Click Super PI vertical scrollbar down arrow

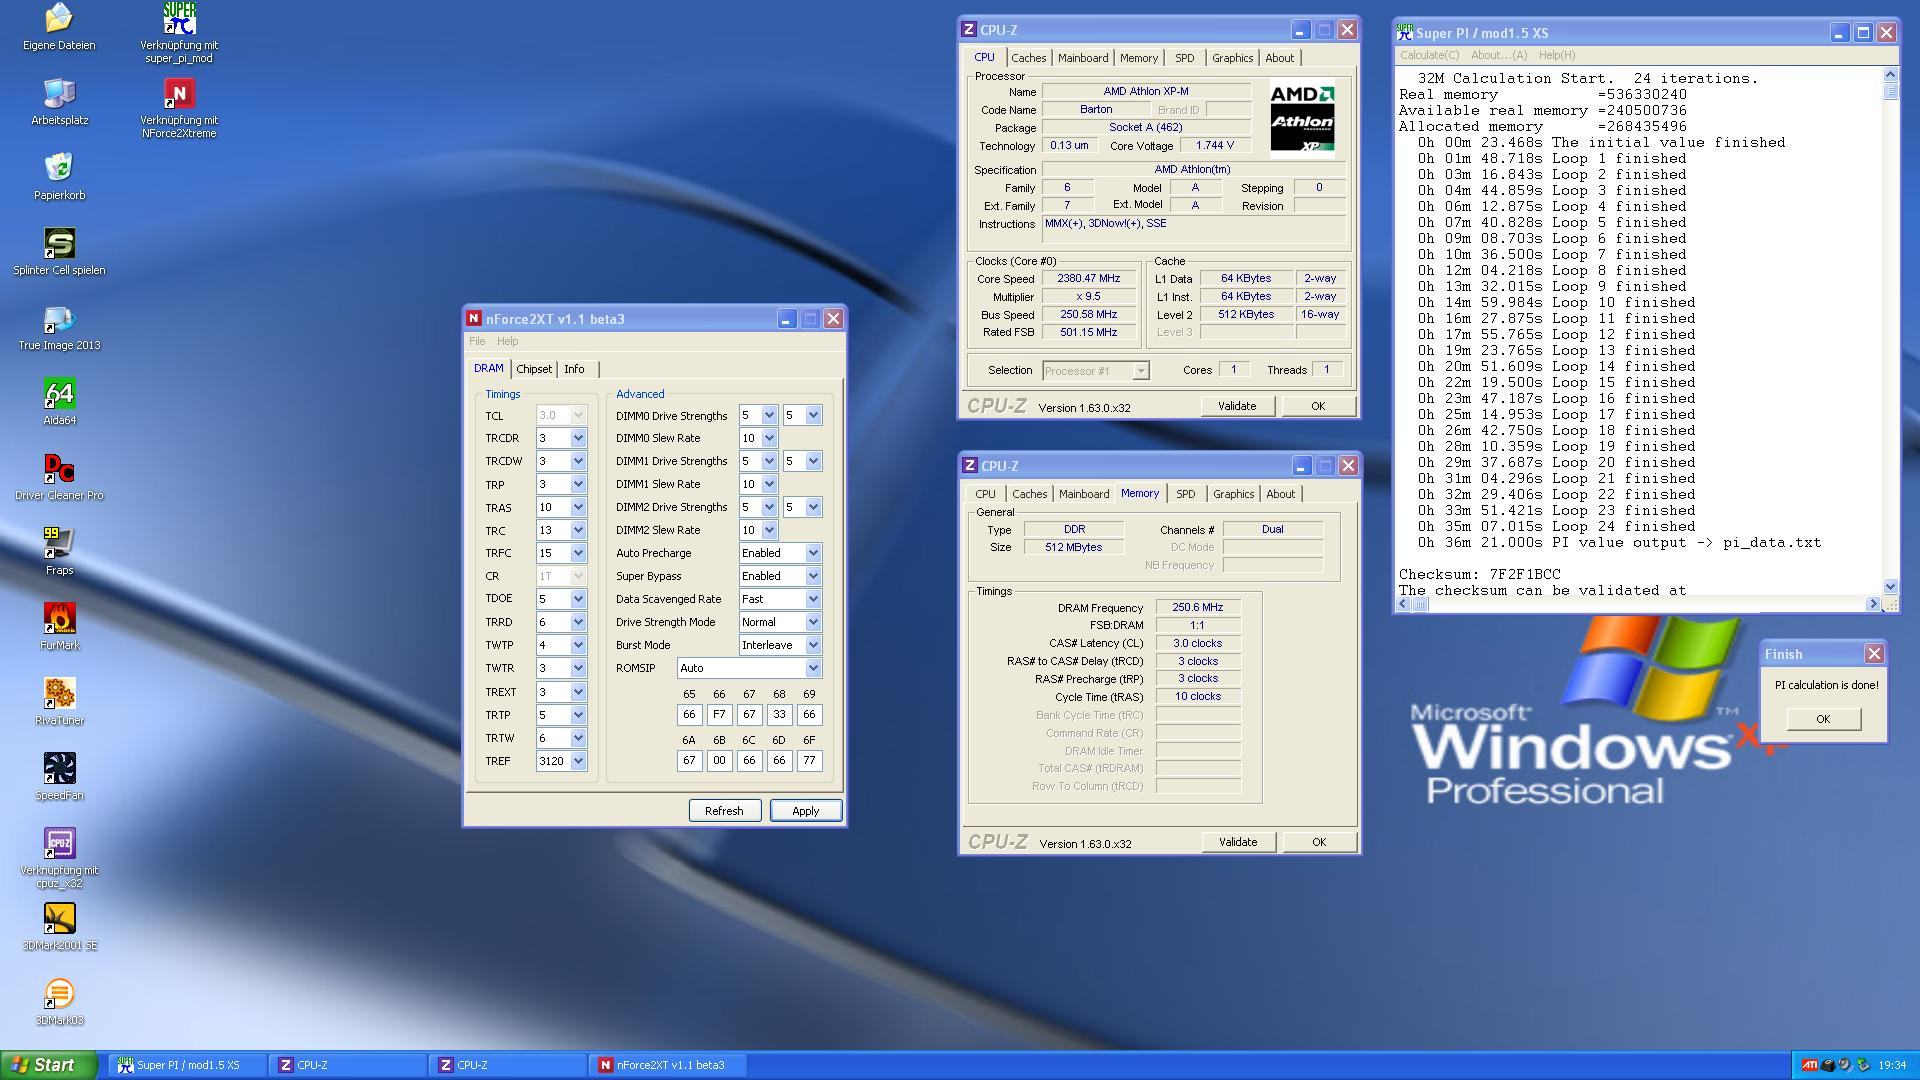pos(1890,587)
